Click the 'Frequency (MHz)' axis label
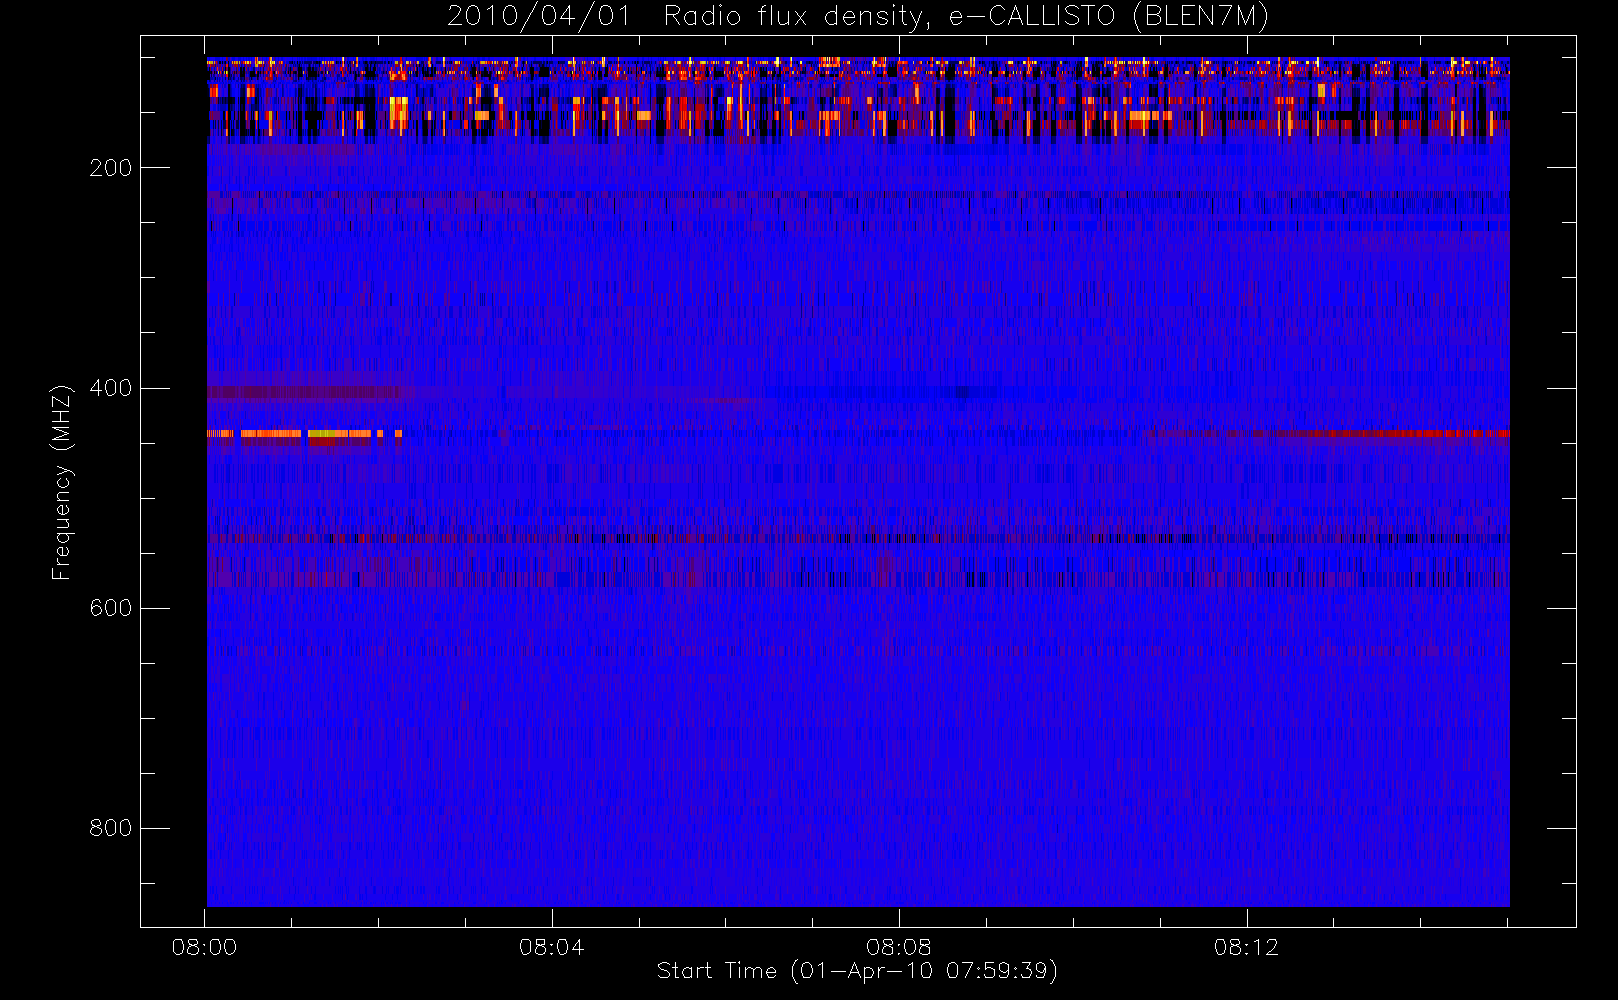This screenshot has height=1000, width=1618. [62, 482]
